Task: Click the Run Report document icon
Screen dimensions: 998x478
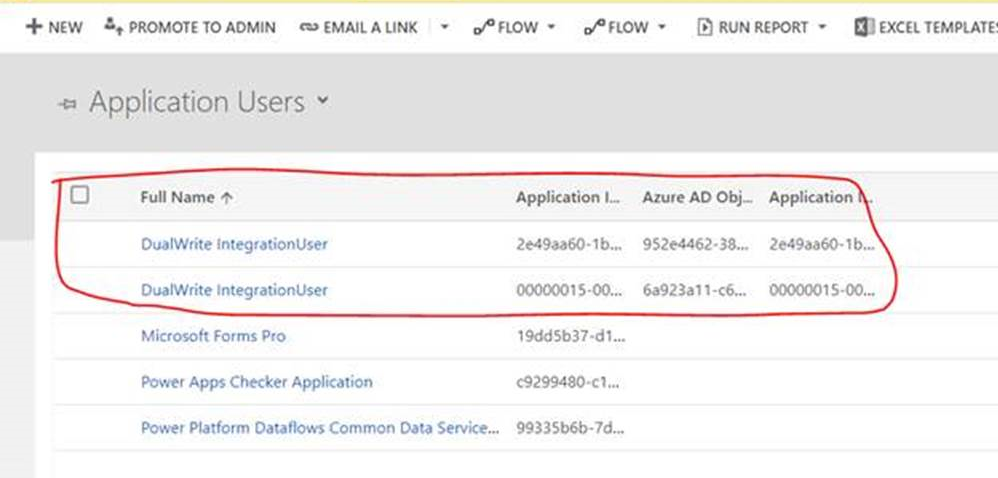Action: 704,27
